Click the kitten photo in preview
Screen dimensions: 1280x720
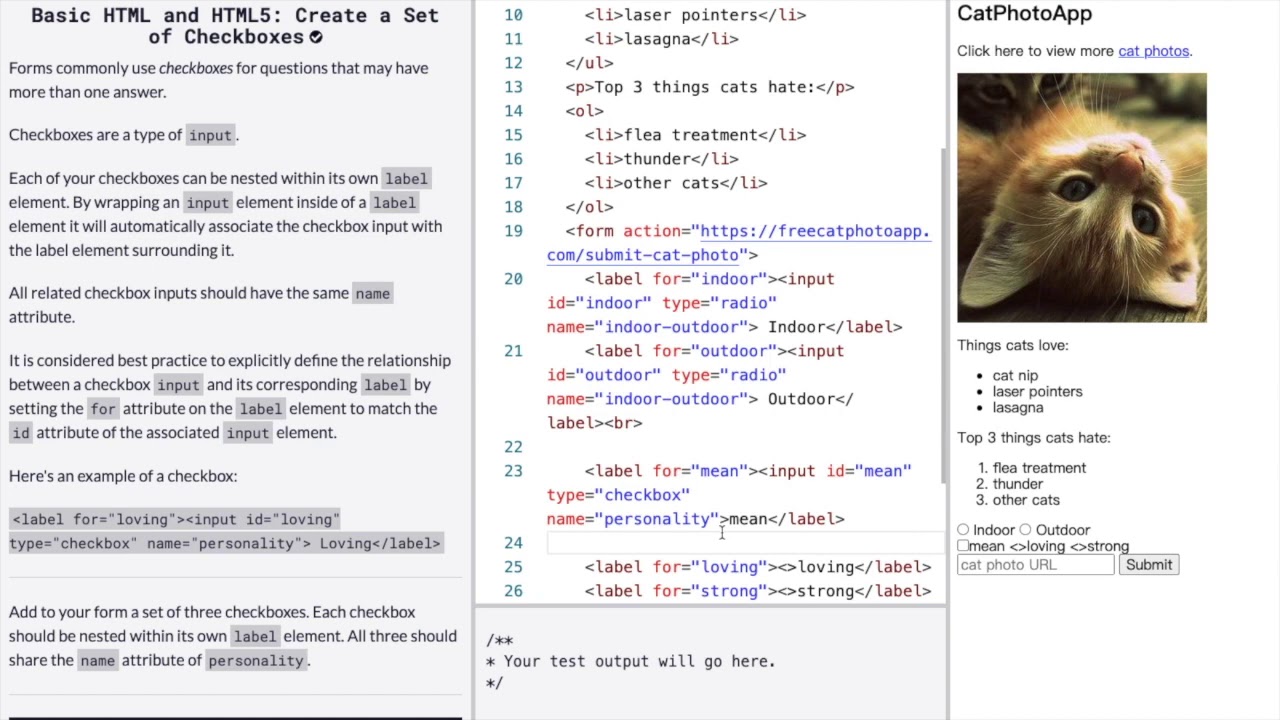click(x=1082, y=198)
